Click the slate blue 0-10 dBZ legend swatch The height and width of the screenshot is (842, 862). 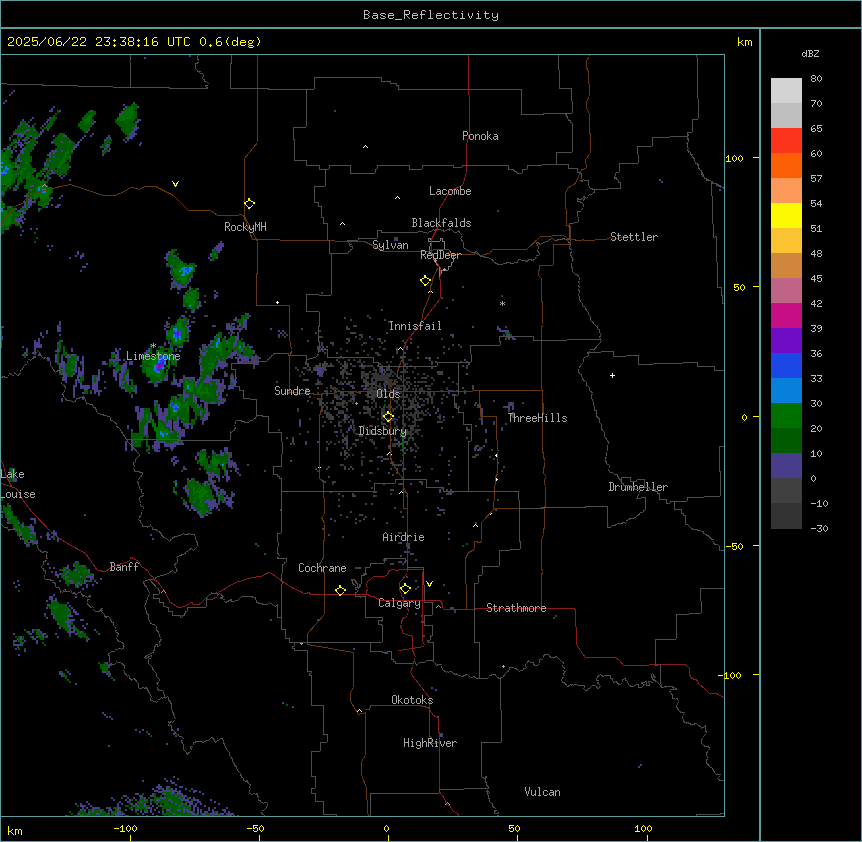coord(786,466)
